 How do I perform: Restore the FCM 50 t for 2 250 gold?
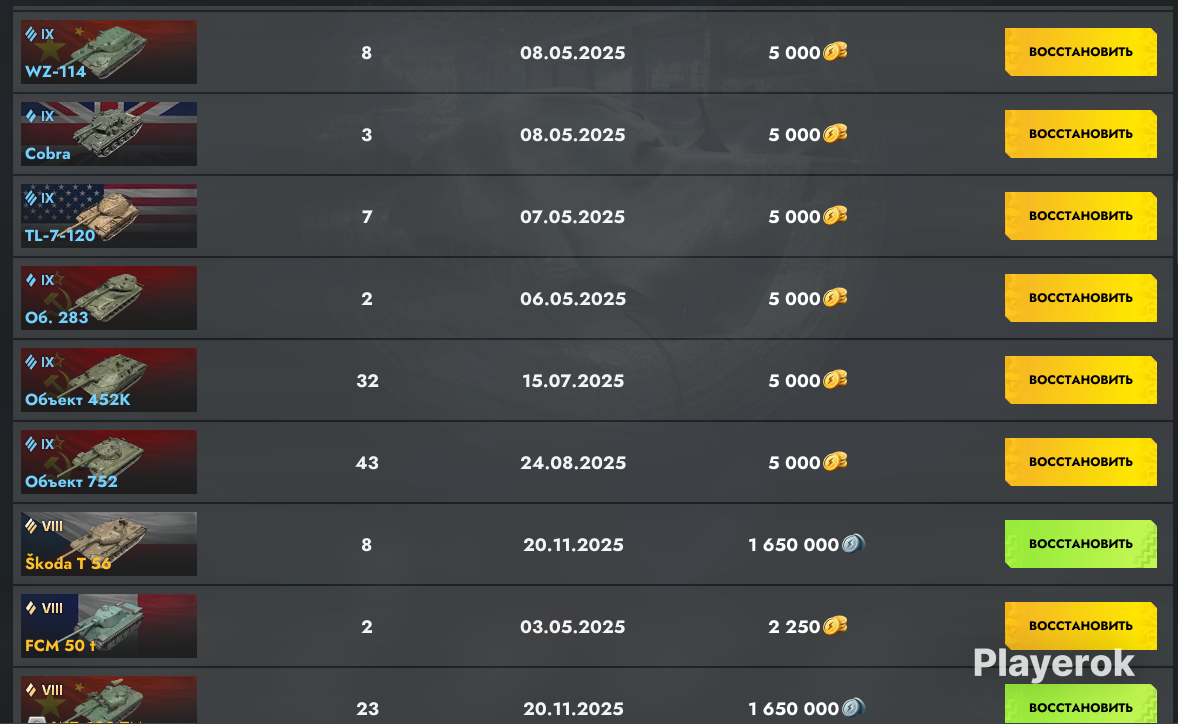click(1080, 626)
